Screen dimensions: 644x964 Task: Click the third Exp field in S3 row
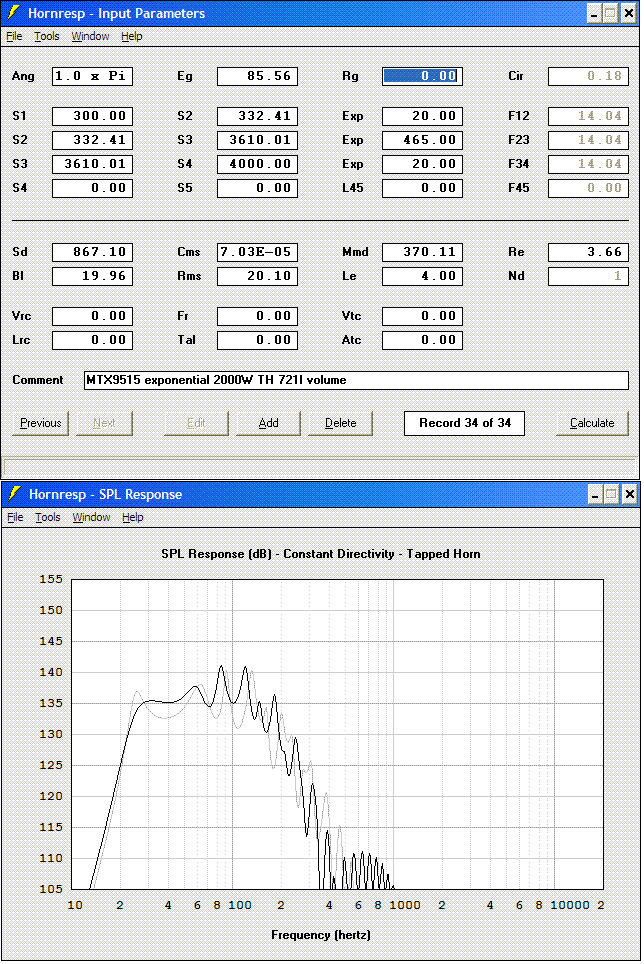pyautogui.click(x=422, y=164)
